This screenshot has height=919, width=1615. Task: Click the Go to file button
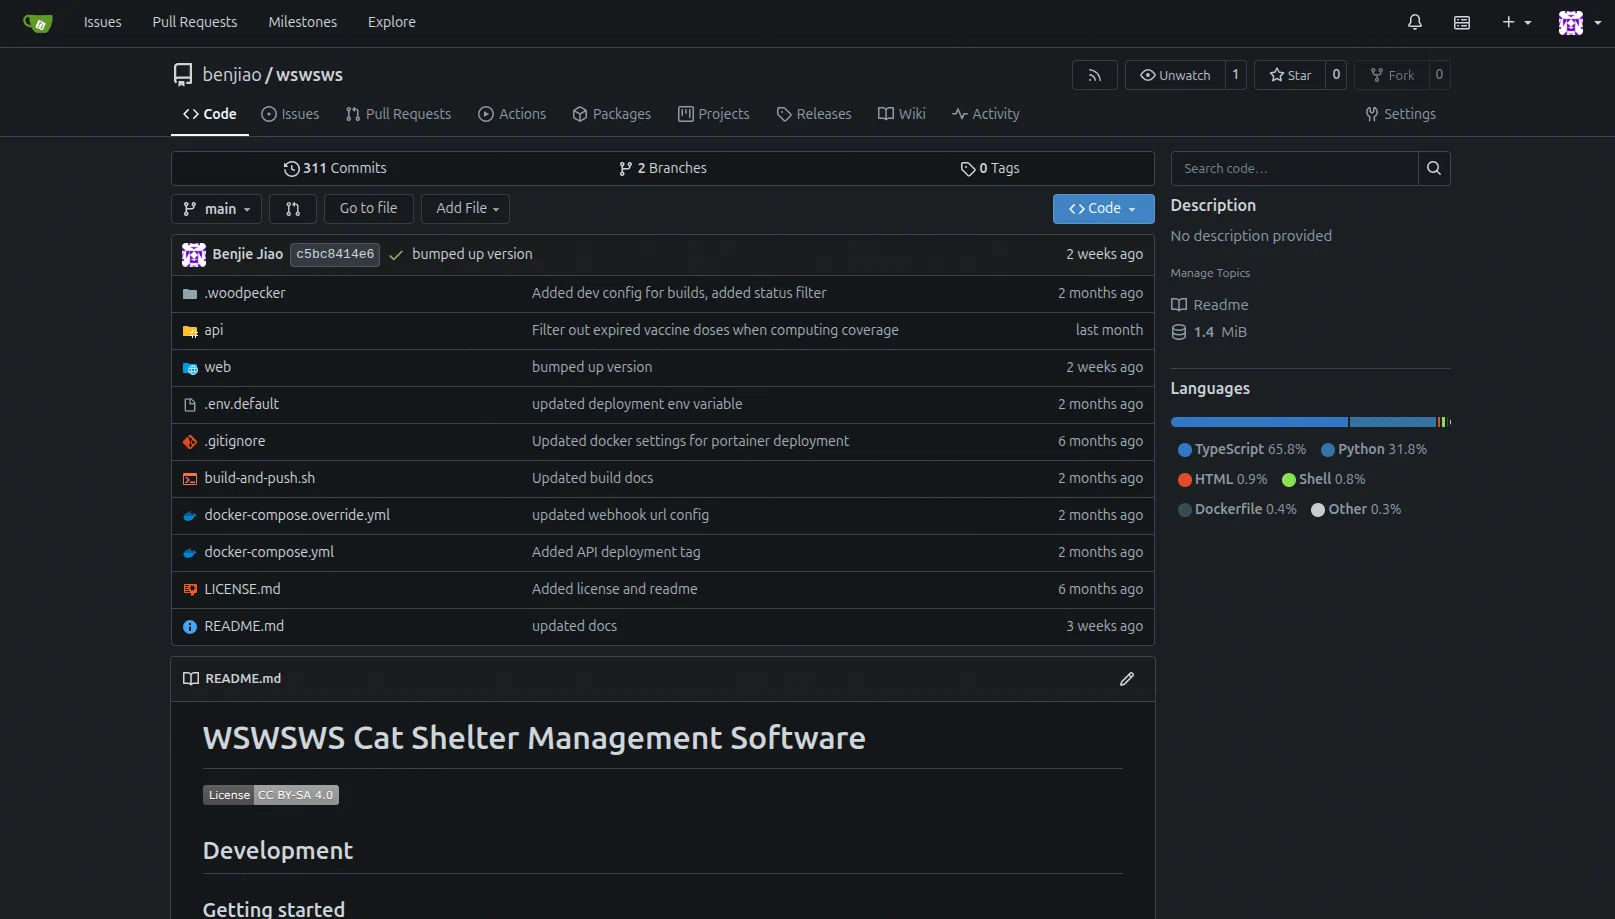click(368, 209)
